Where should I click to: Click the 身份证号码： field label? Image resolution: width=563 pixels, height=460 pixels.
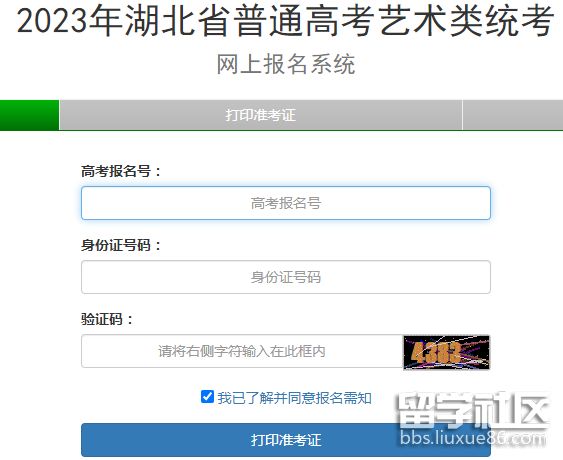pos(121,245)
